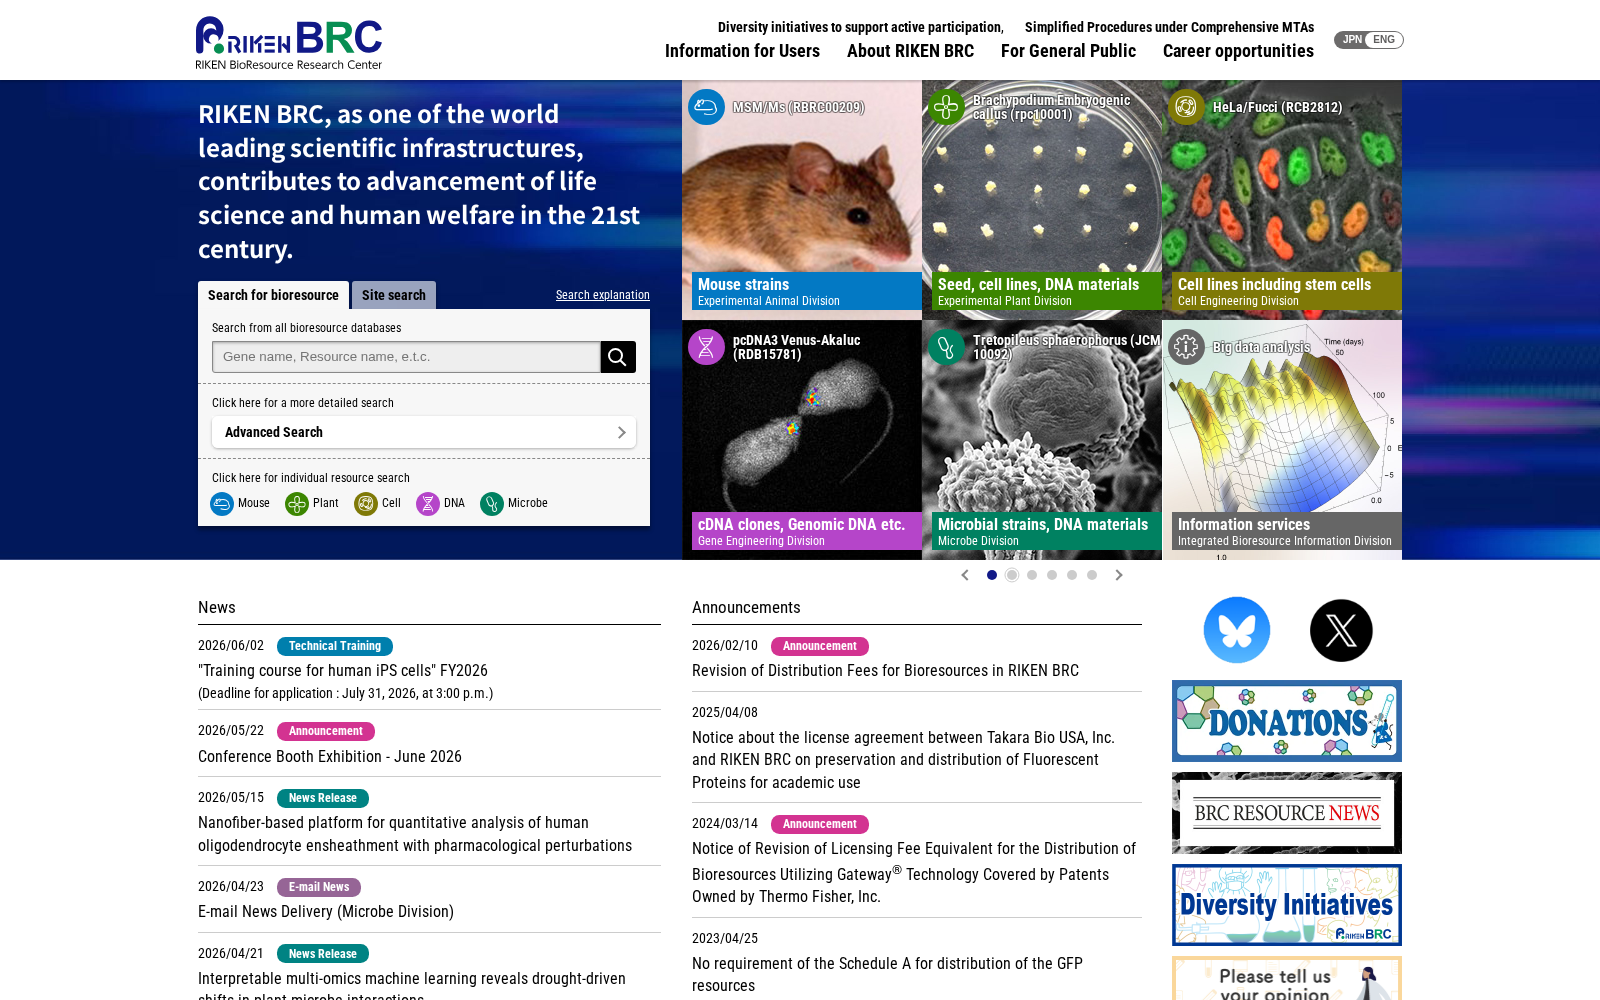The height and width of the screenshot is (1000, 1600).
Task: Open Training course for human iPS cells news
Action: (x=343, y=671)
